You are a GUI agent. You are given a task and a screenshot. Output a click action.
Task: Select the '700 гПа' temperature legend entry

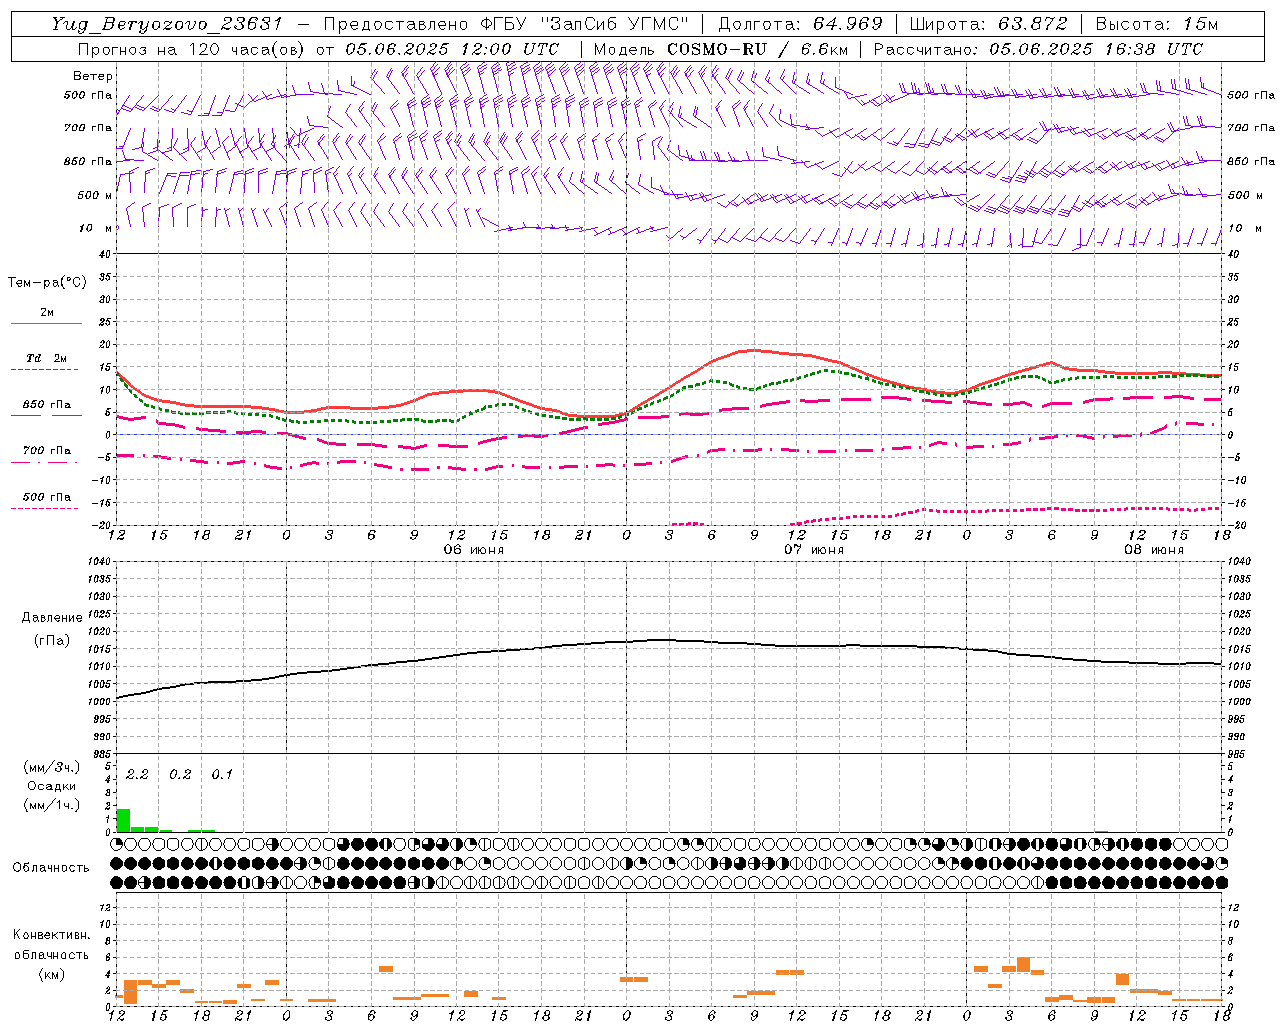click(47, 451)
